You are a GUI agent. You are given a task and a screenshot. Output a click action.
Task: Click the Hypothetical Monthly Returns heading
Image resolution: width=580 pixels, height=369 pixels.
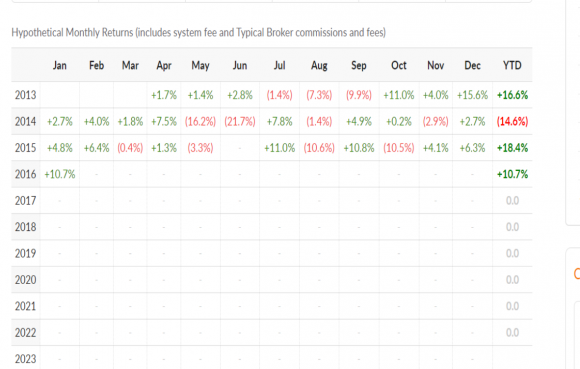(x=199, y=33)
